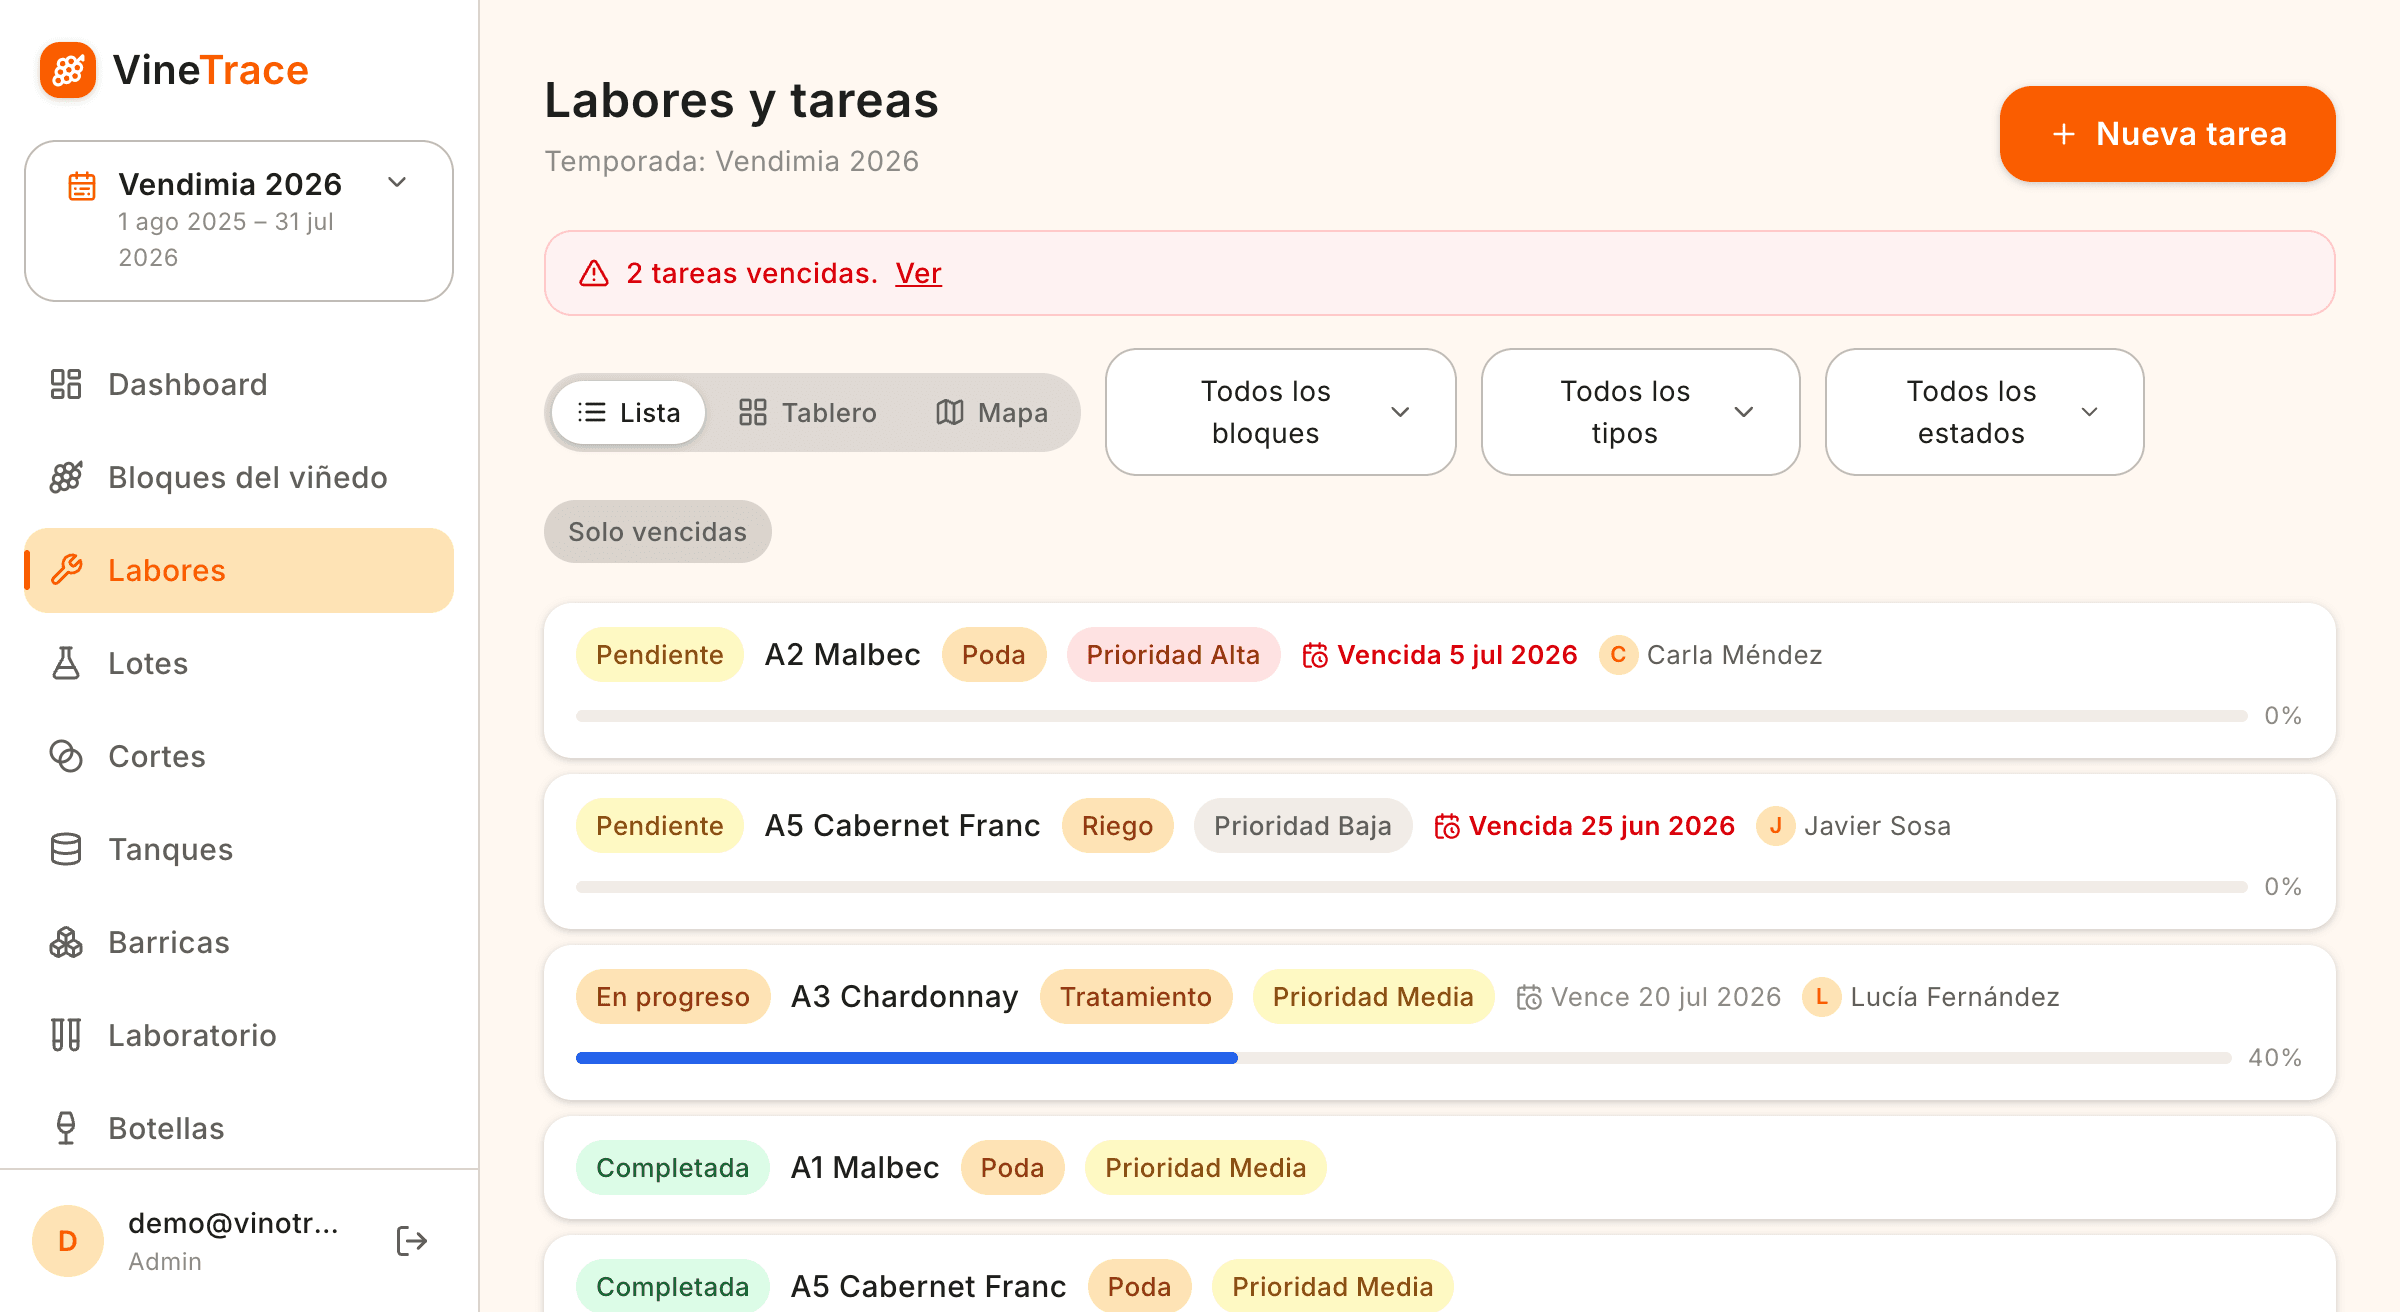Click the cylinder icon beside Tanques
The height and width of the screenshot is (1312, 2400).
(x=66, y=849)
